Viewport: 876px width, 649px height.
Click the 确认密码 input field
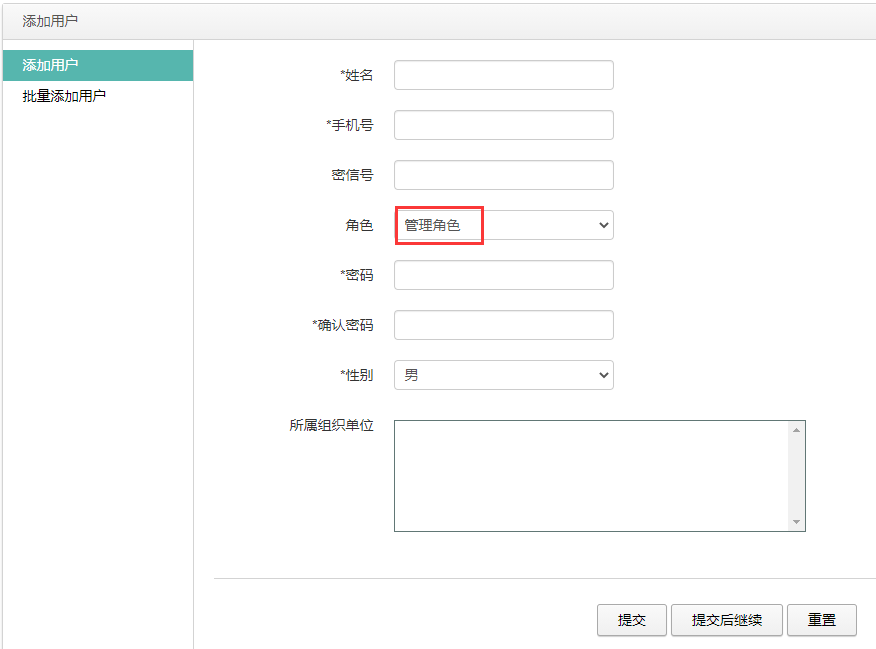click(x=503, y=325)
